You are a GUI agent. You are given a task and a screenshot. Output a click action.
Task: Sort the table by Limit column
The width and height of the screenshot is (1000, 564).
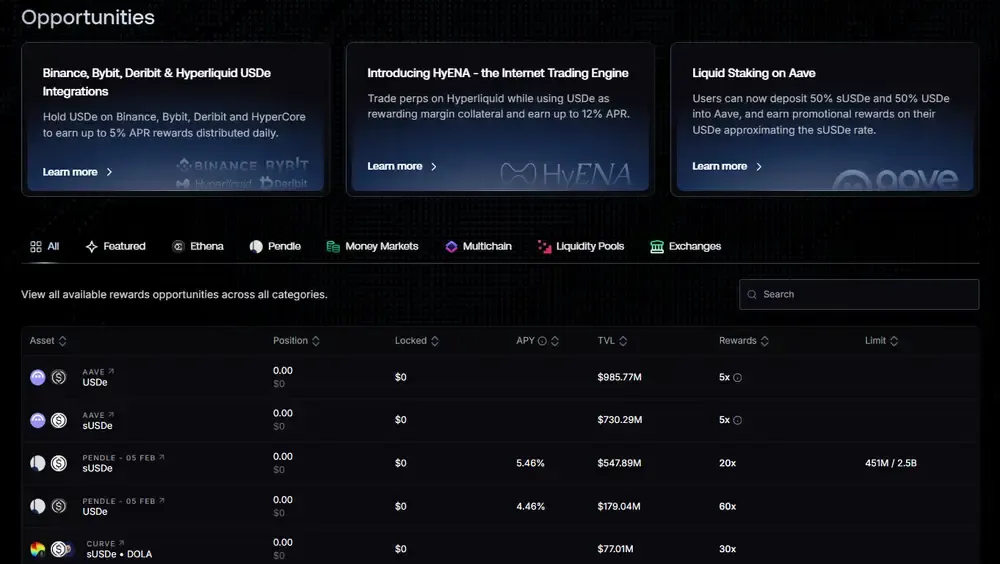click(x=894, y=341)
